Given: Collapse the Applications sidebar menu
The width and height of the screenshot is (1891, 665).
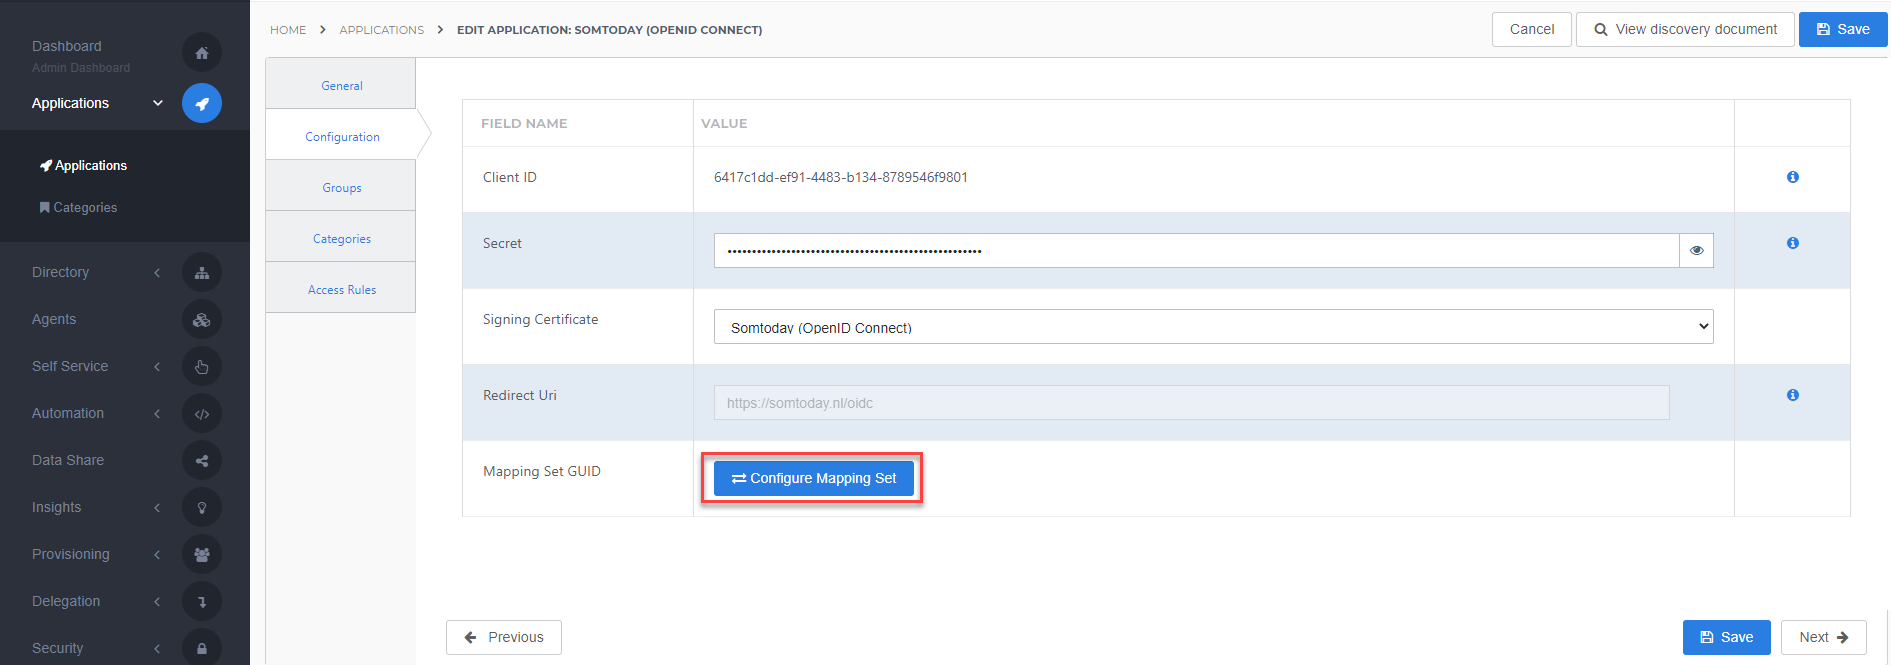Looking at the screenshot, I should point(157,103).
